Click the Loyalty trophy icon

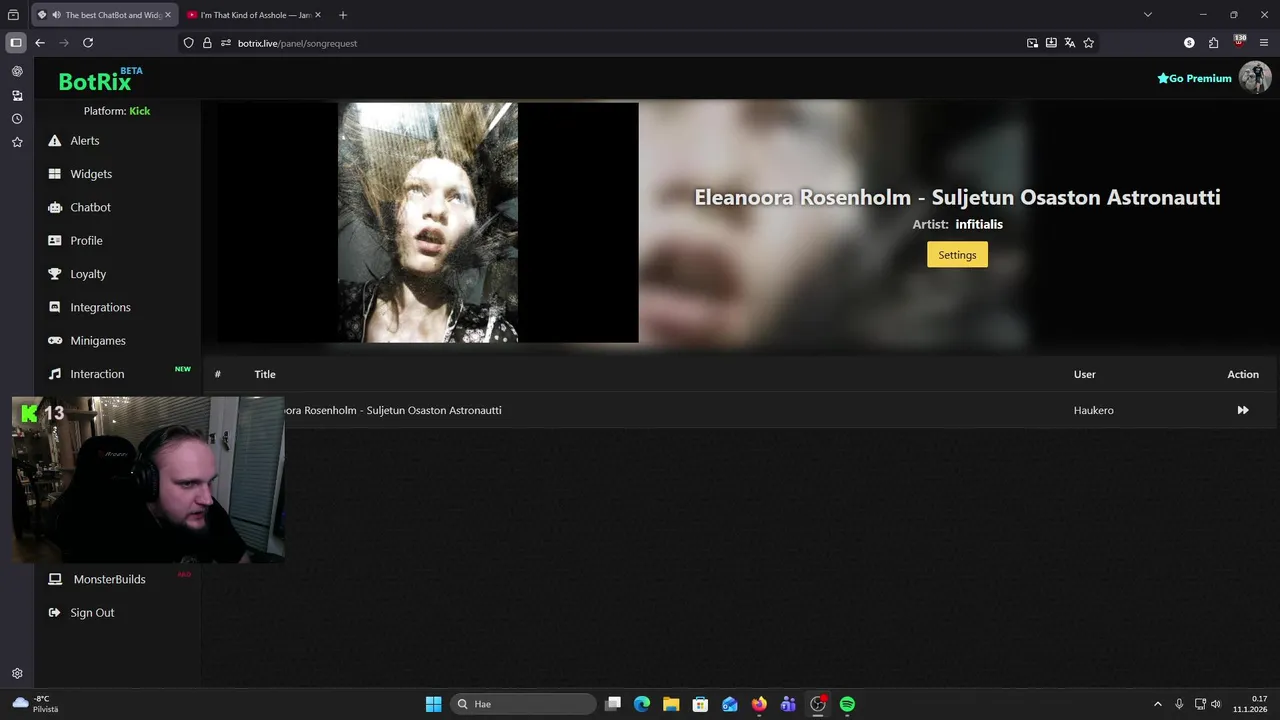tap(55, 274)
